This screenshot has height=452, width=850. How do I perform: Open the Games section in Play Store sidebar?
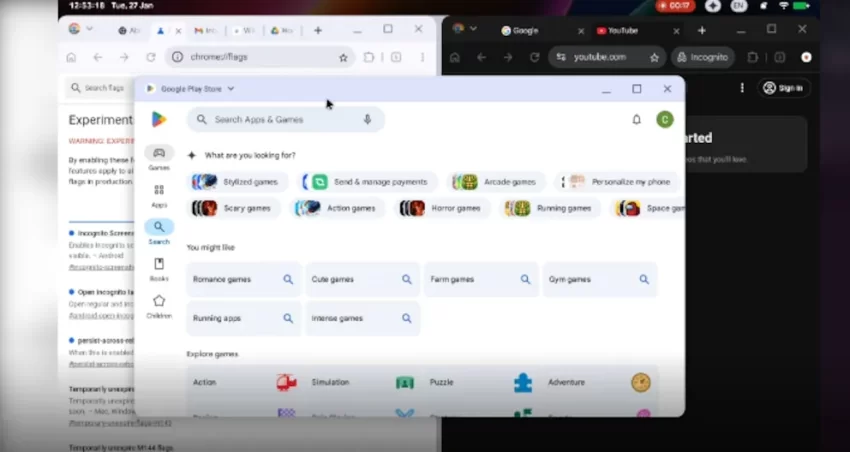point(158,157)
